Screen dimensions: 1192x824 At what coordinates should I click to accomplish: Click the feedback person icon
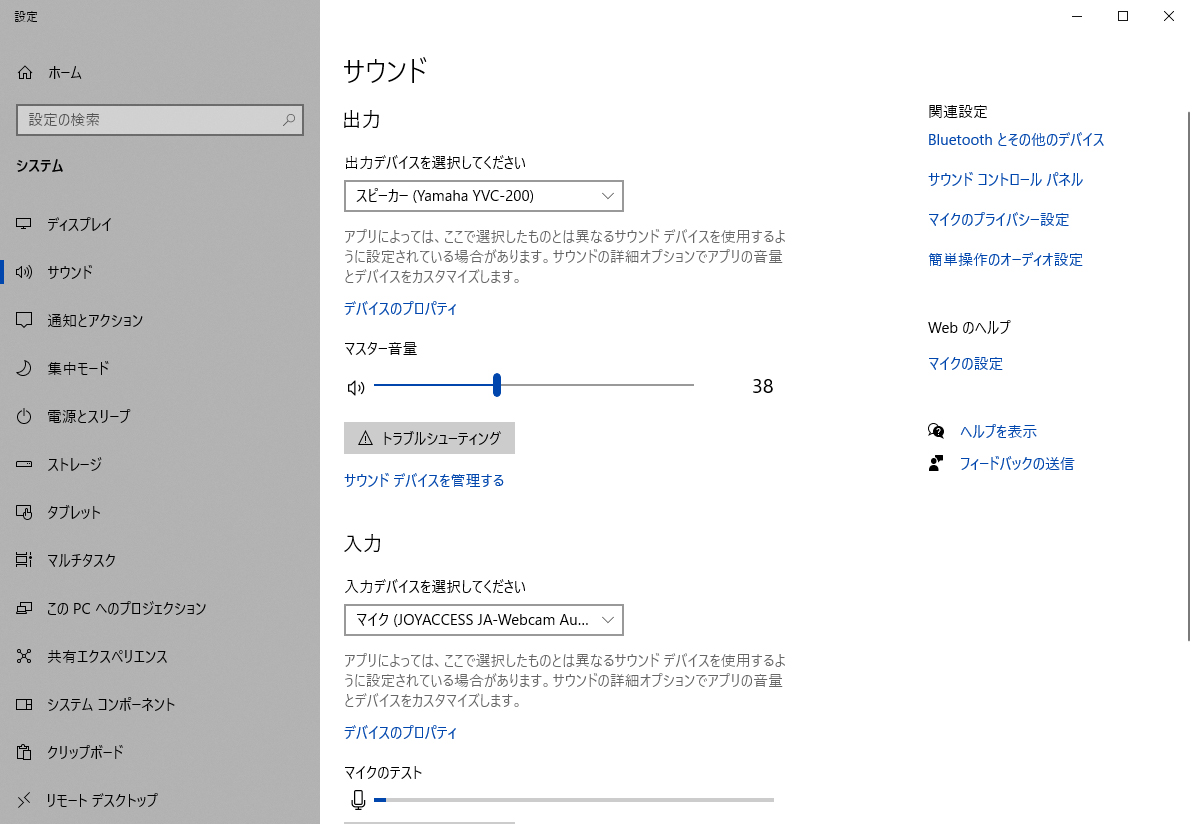tap(936, 464)
